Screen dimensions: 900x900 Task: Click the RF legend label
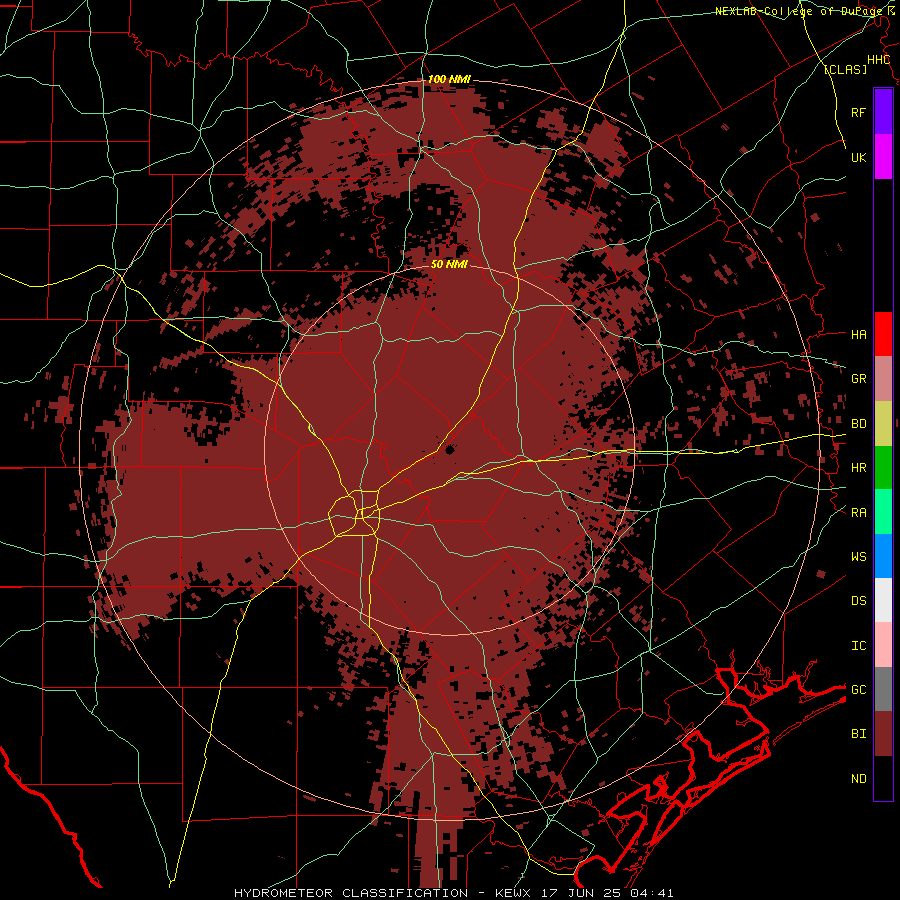point(858,112)
